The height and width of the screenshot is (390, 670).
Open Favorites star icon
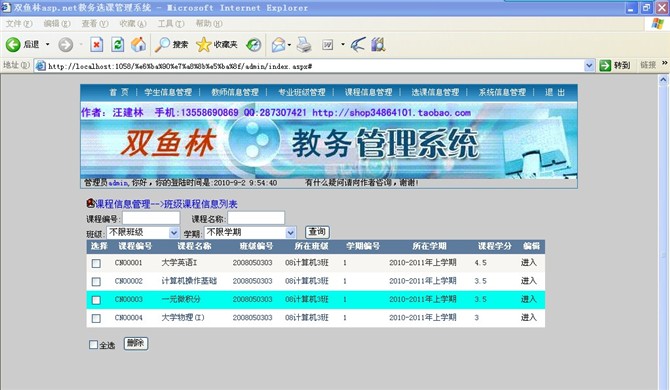(203, 44)
